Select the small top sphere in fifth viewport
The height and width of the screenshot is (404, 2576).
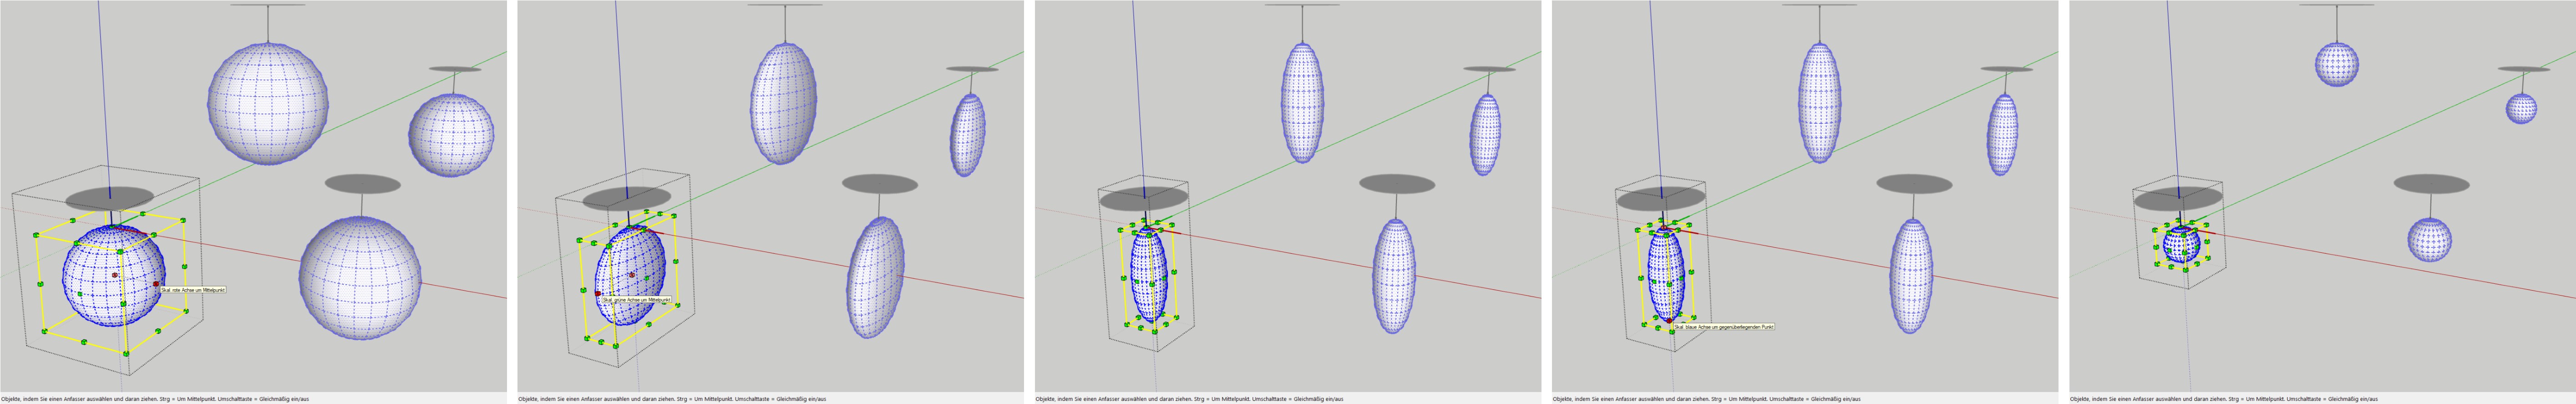pos(2337,64)
